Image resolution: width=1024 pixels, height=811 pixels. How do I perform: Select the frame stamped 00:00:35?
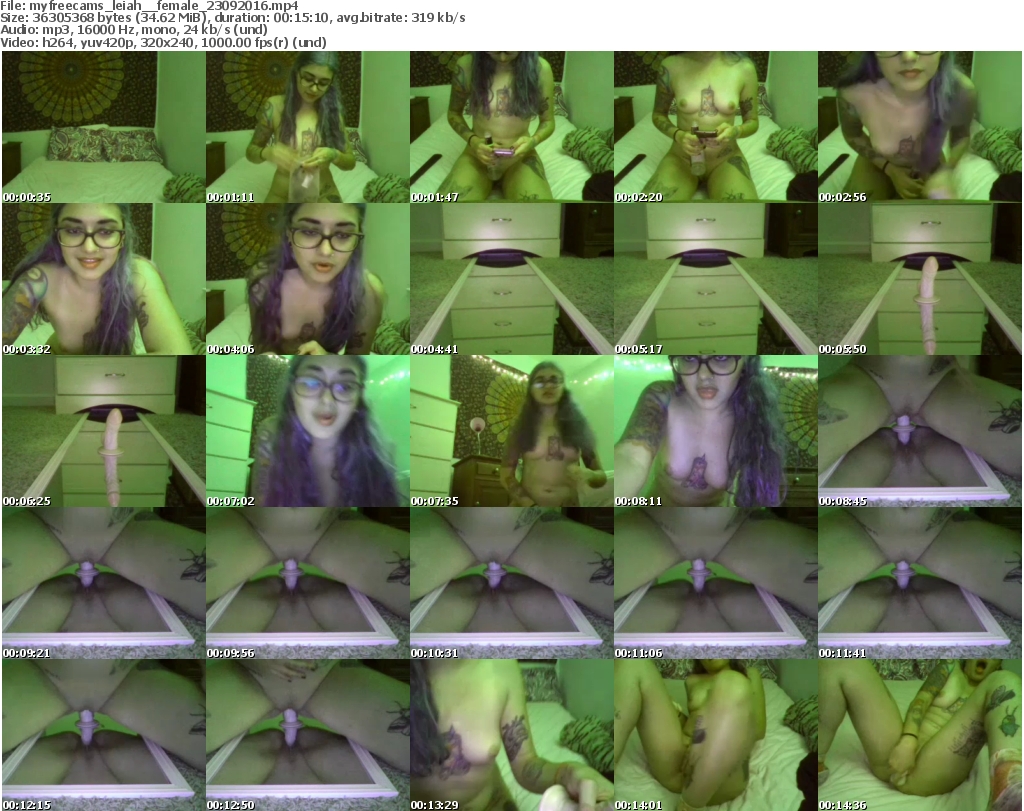tap(104, 127)
